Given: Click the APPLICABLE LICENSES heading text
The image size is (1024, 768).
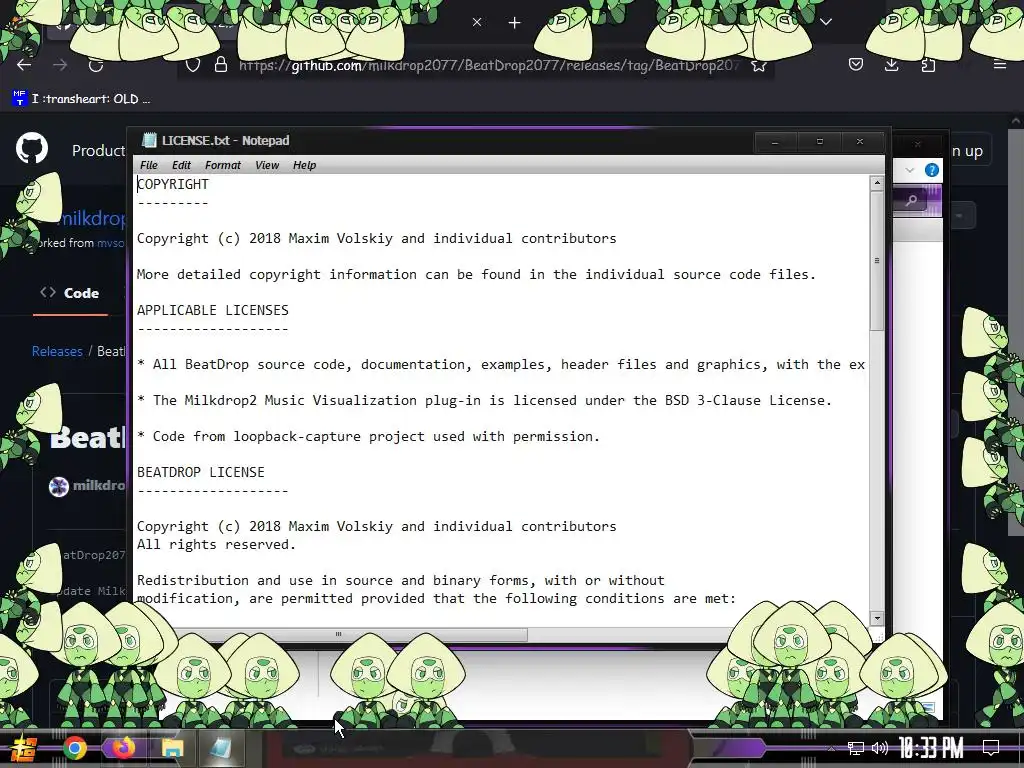Looking at the screenshot, I should coord(213,310).
